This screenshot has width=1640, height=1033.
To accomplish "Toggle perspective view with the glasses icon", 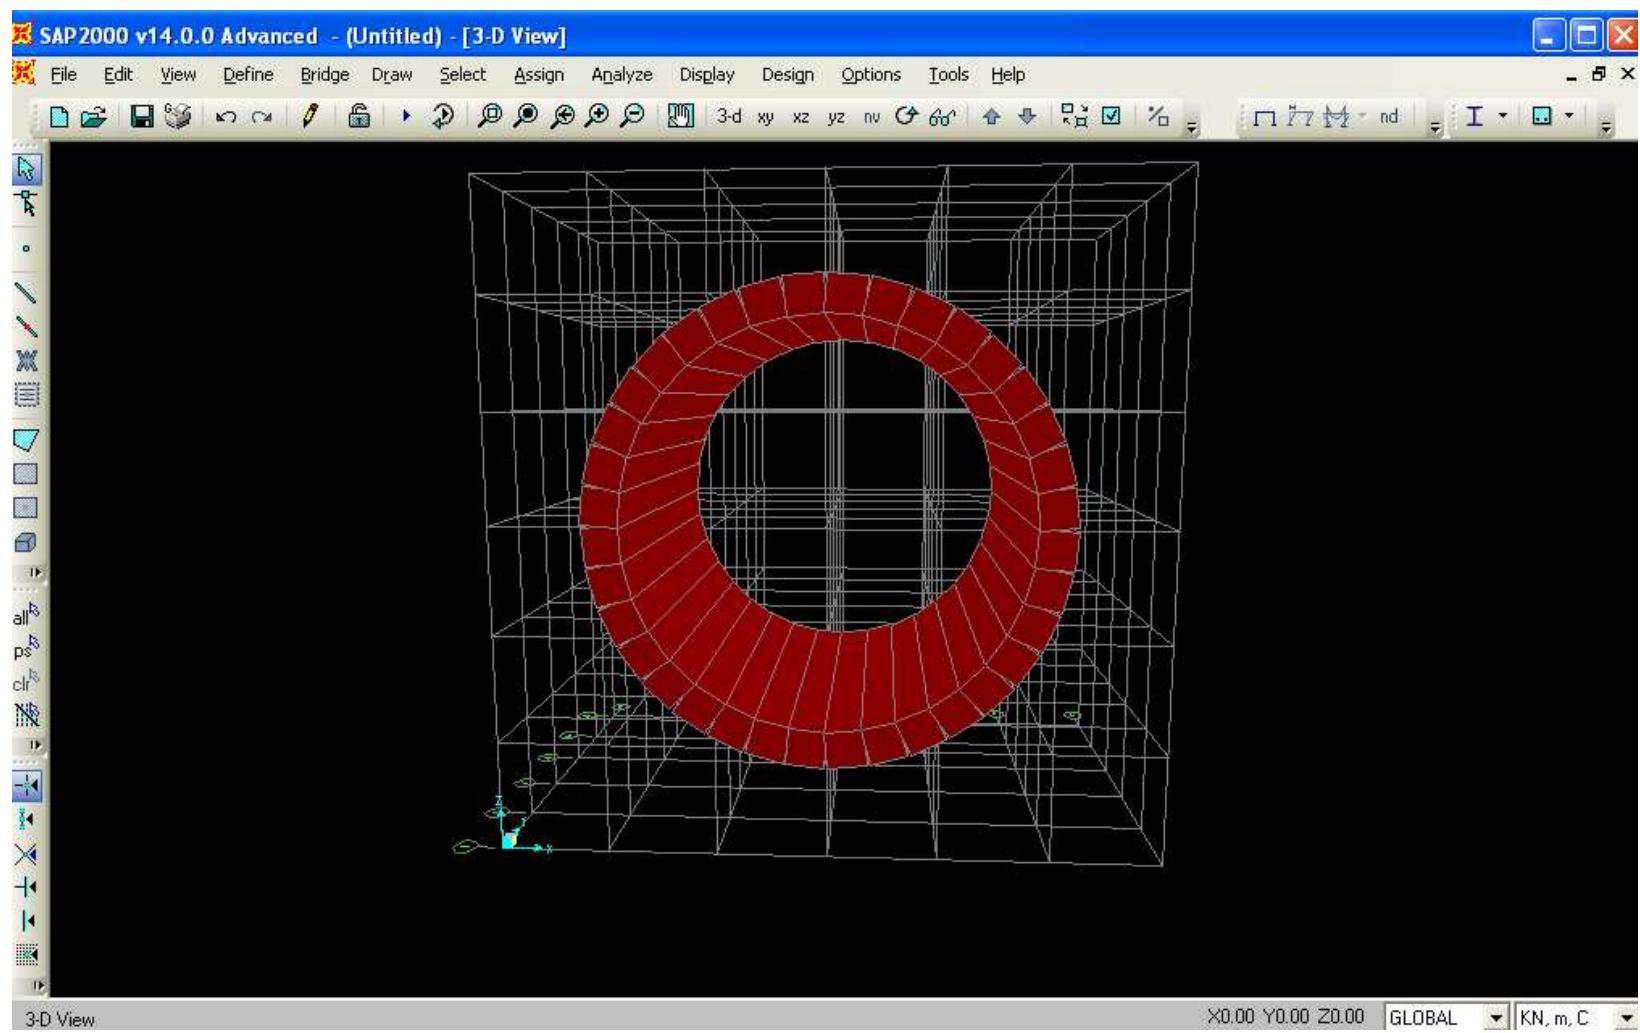I will tap(940, 117).
